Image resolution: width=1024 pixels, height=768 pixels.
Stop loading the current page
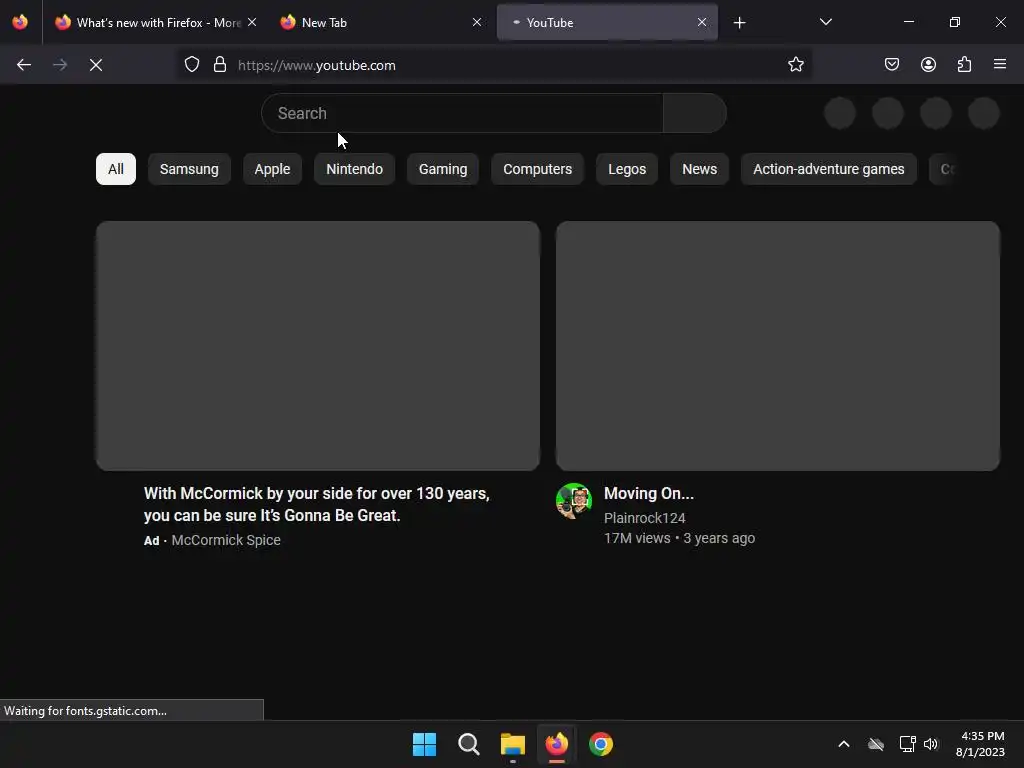pyautogui.click(x=96, y=65)
